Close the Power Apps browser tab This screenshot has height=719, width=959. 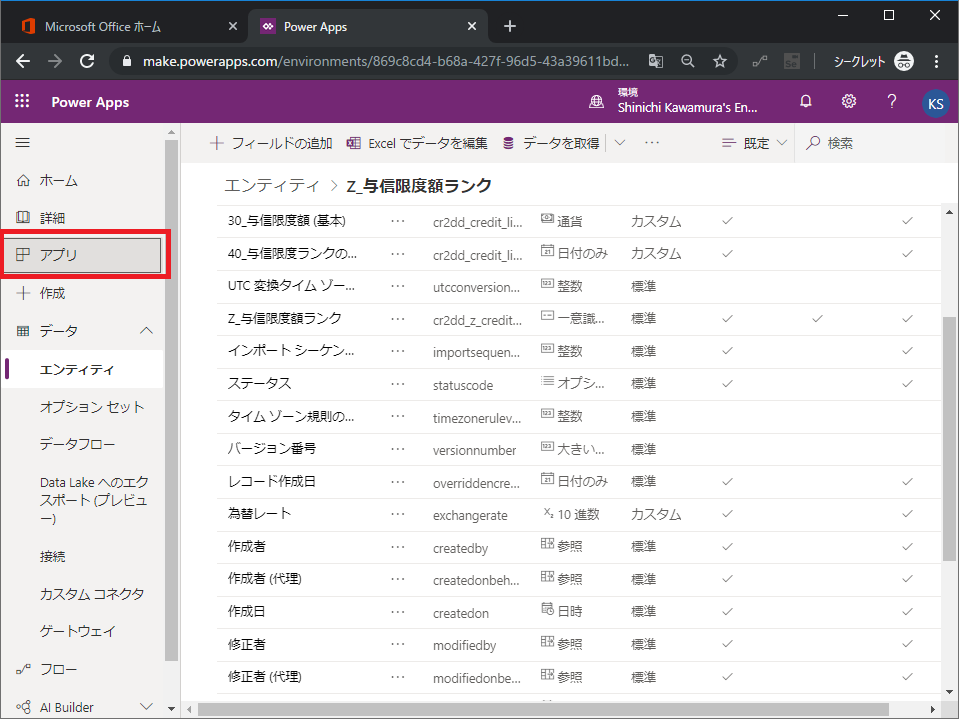(x=472, y=26)
